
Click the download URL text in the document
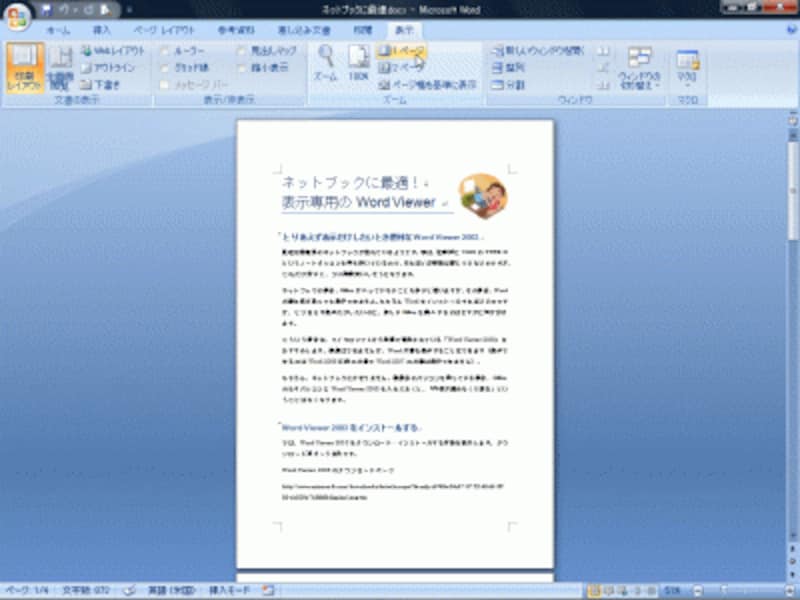coord(392,492)
